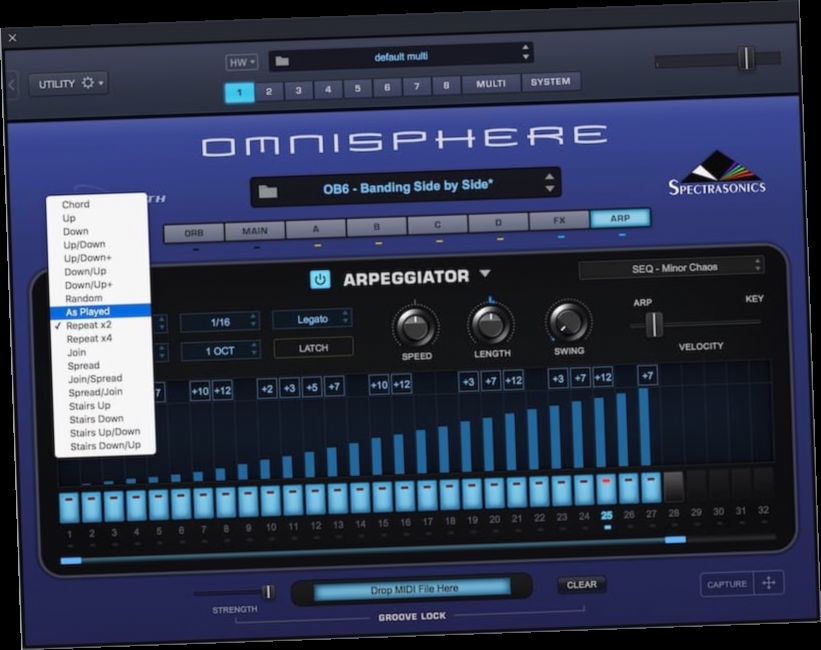Click the Drop MIDI File Here area
821x650 pixels.
tap(412, 589)
